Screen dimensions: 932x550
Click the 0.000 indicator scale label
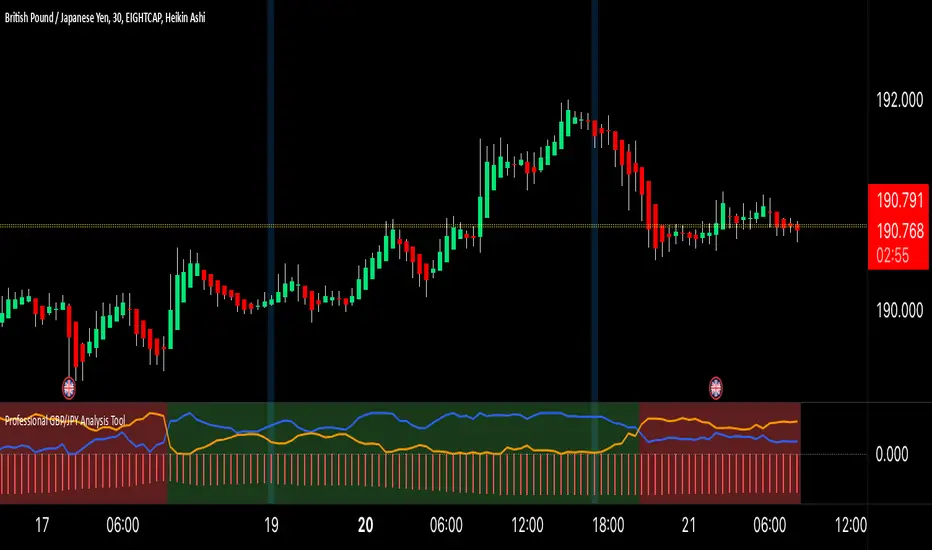pos(892,454)
